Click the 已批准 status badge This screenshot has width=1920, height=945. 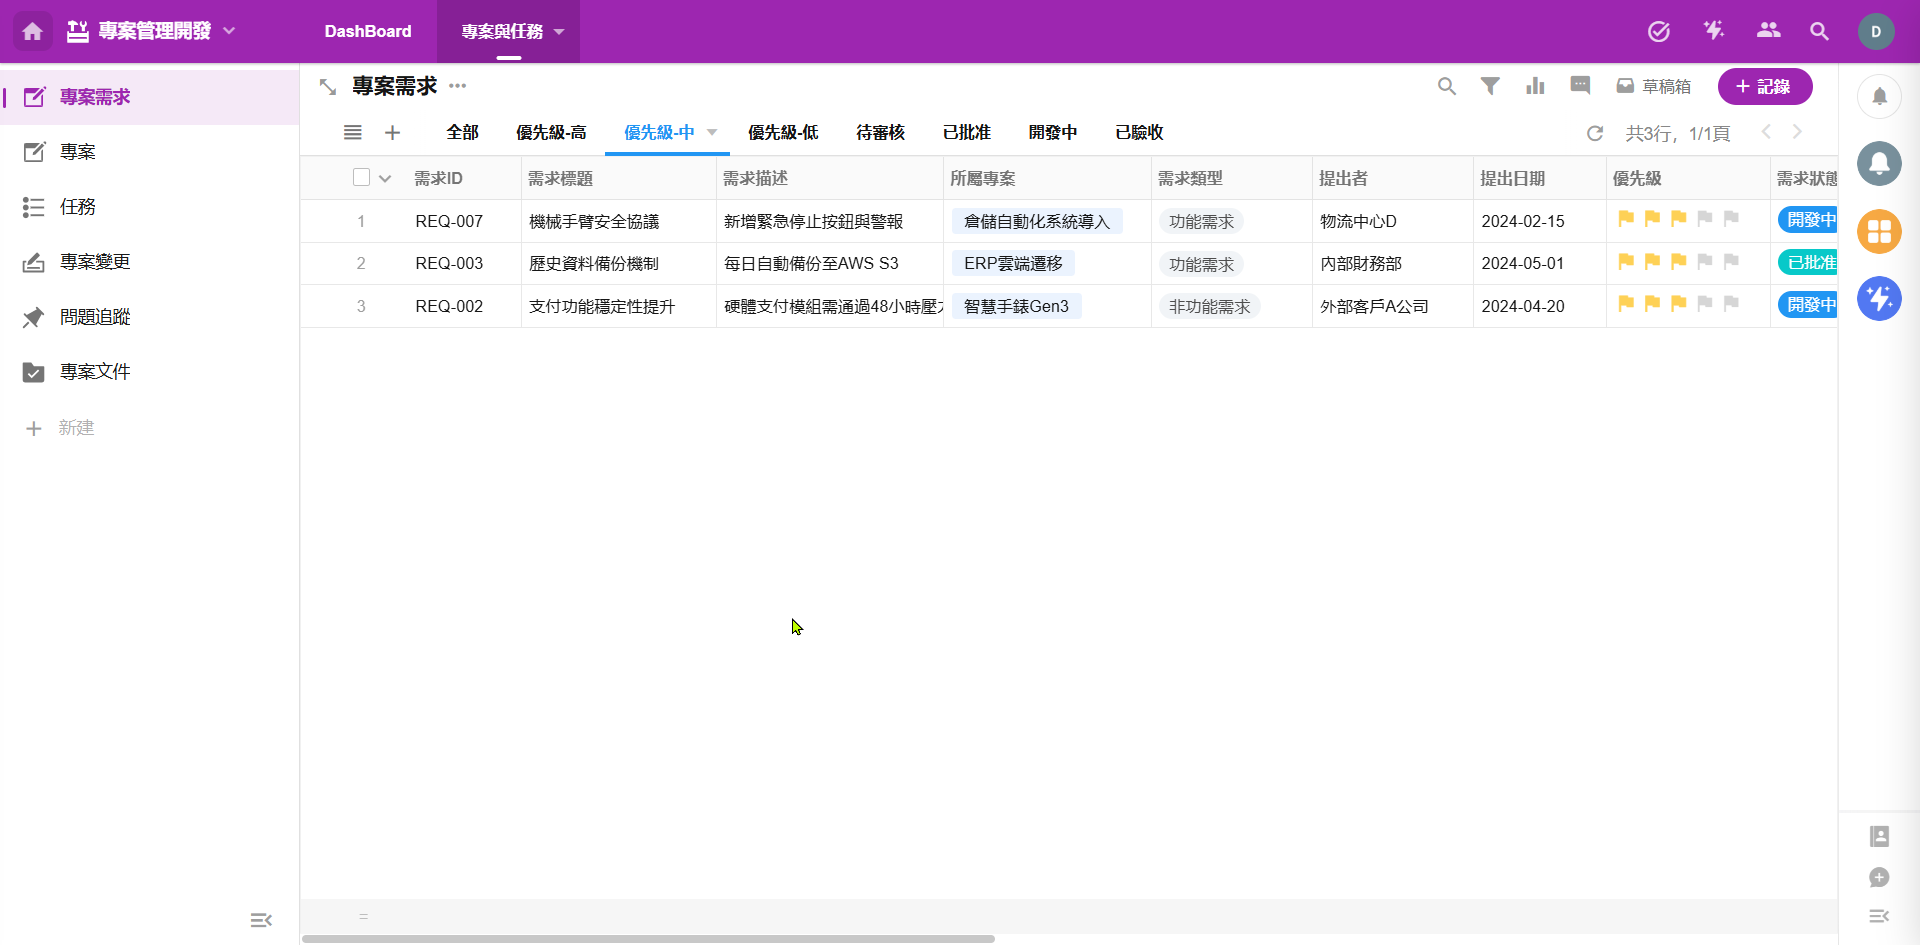(x=1809, y=263)
